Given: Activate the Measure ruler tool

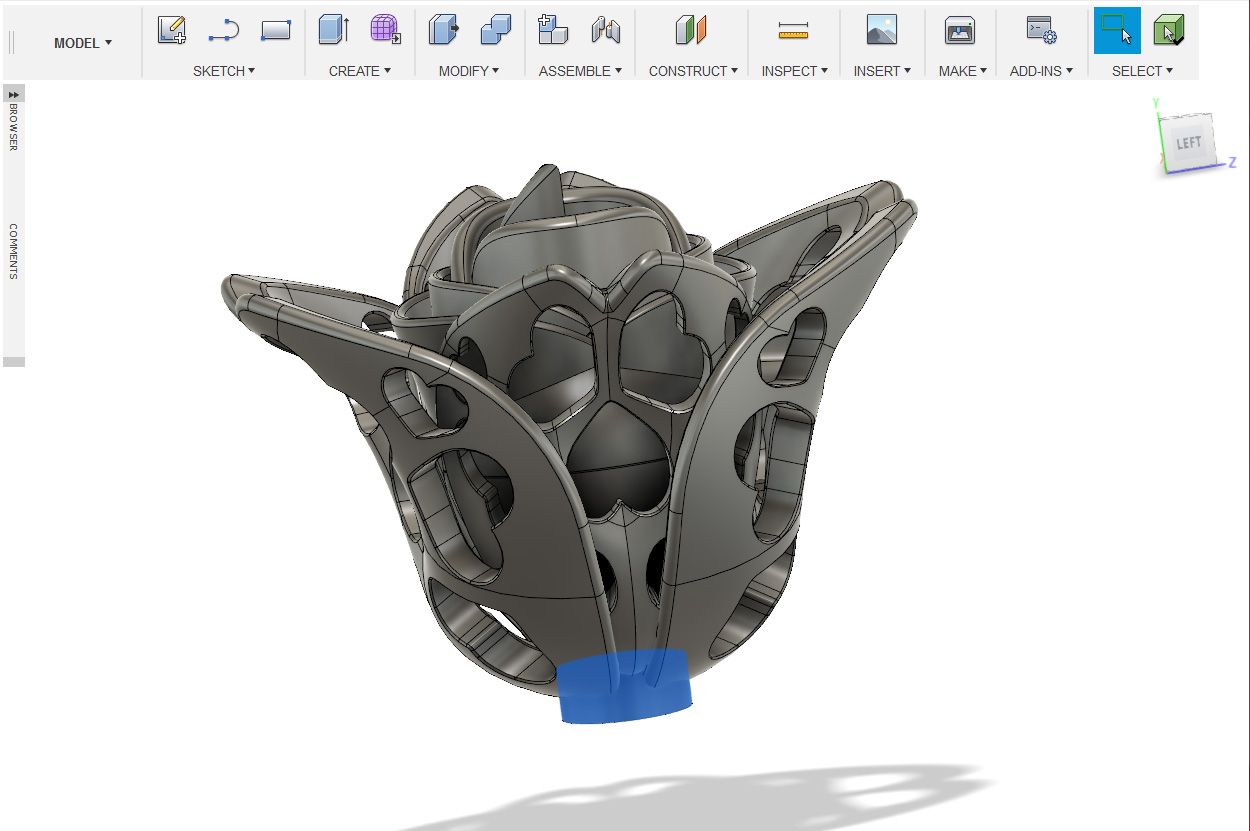Looking at the screenshot, I should pyautogui.click(x=793, y=31).
